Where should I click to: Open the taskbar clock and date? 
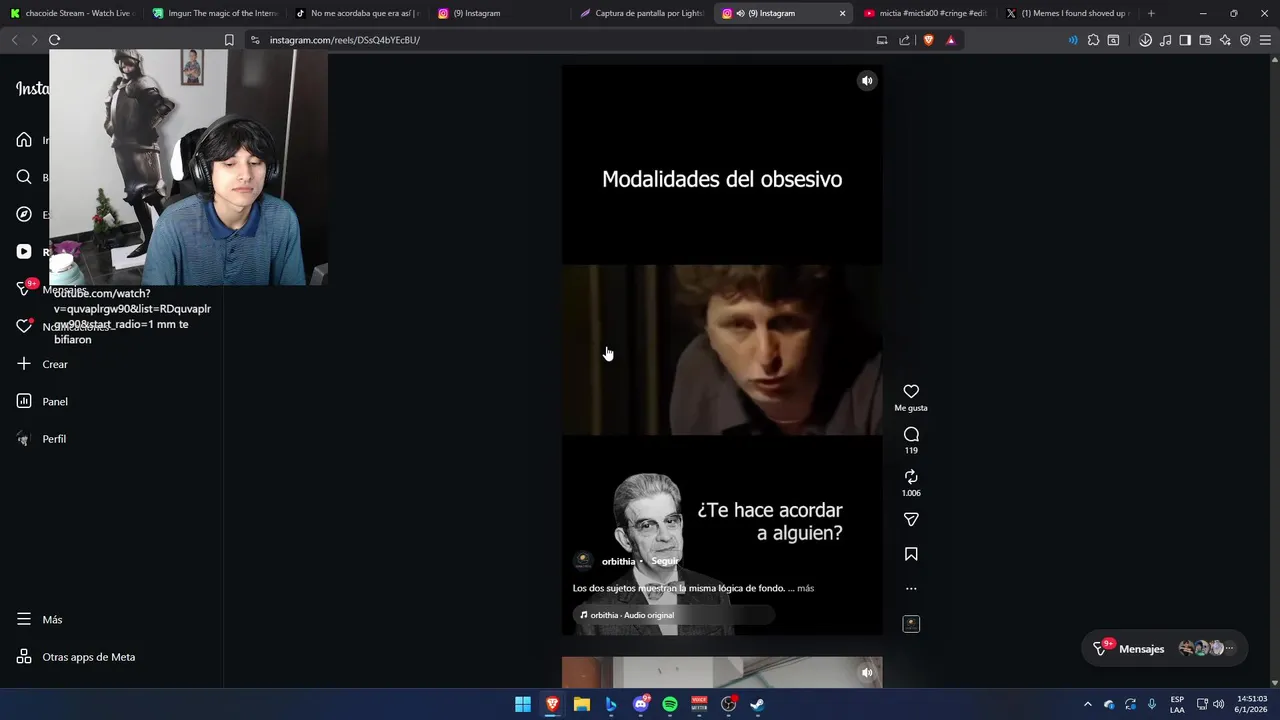coord(1252,704)
